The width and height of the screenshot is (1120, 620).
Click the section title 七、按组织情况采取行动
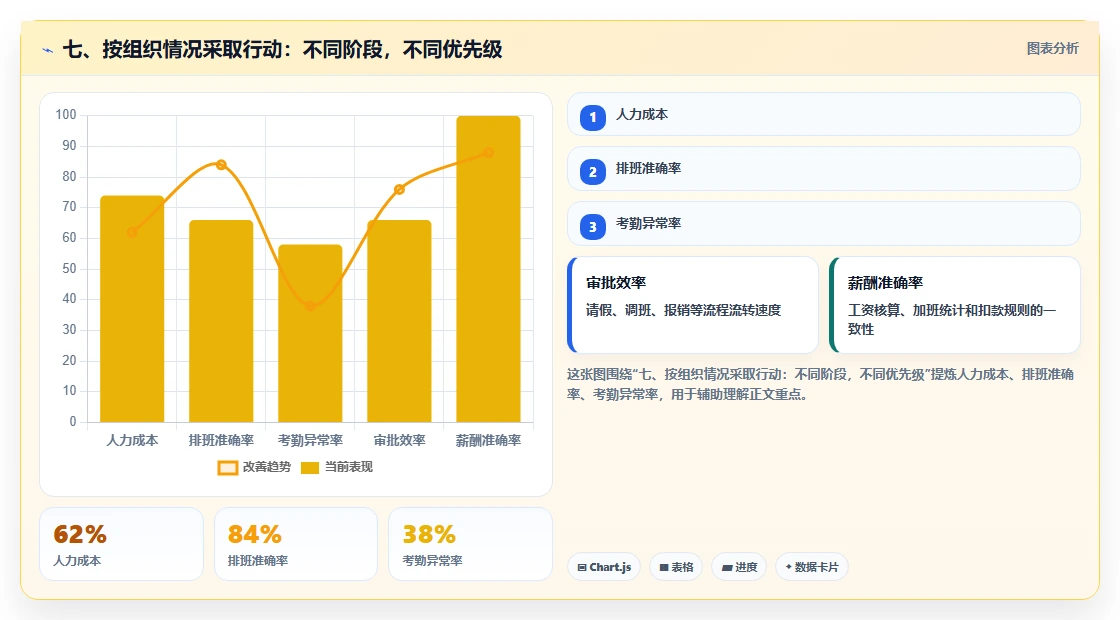coord(282,50)
